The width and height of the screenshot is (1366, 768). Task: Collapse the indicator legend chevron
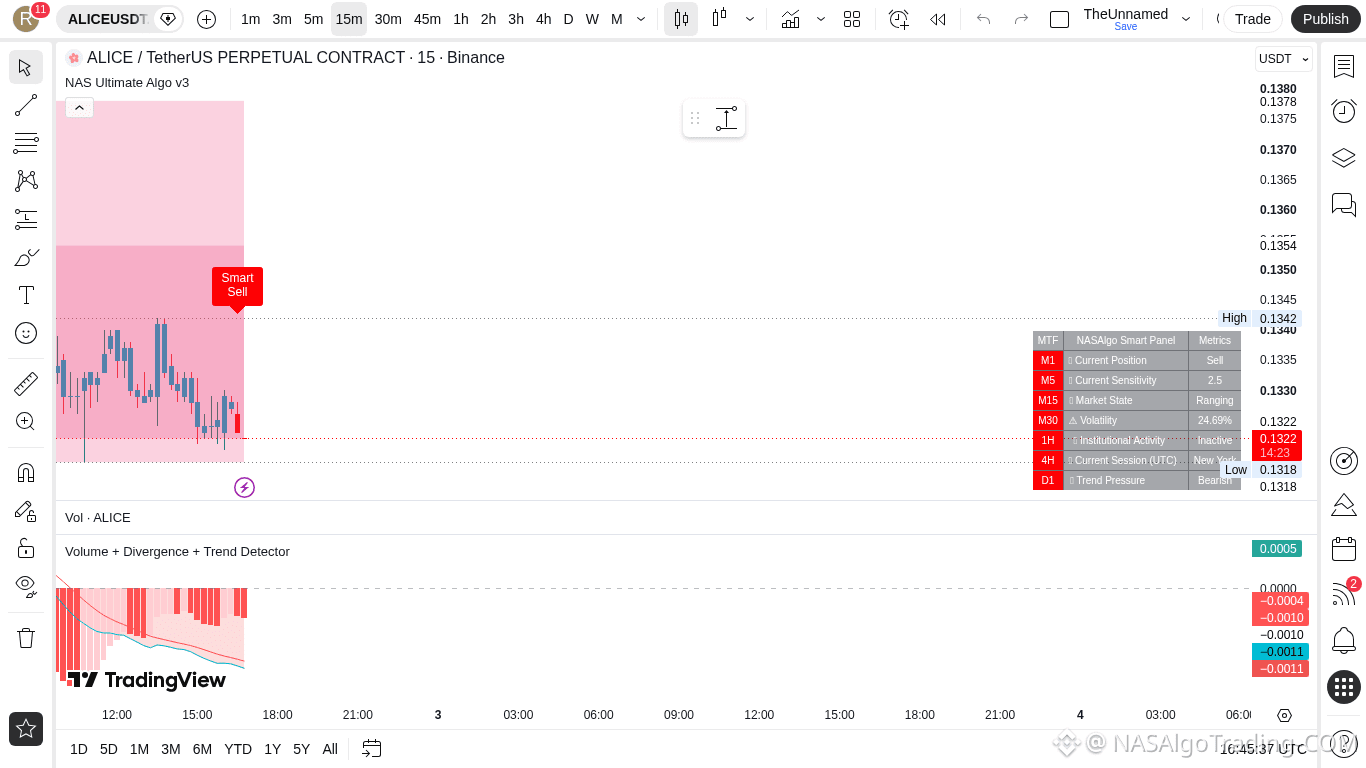79,107
